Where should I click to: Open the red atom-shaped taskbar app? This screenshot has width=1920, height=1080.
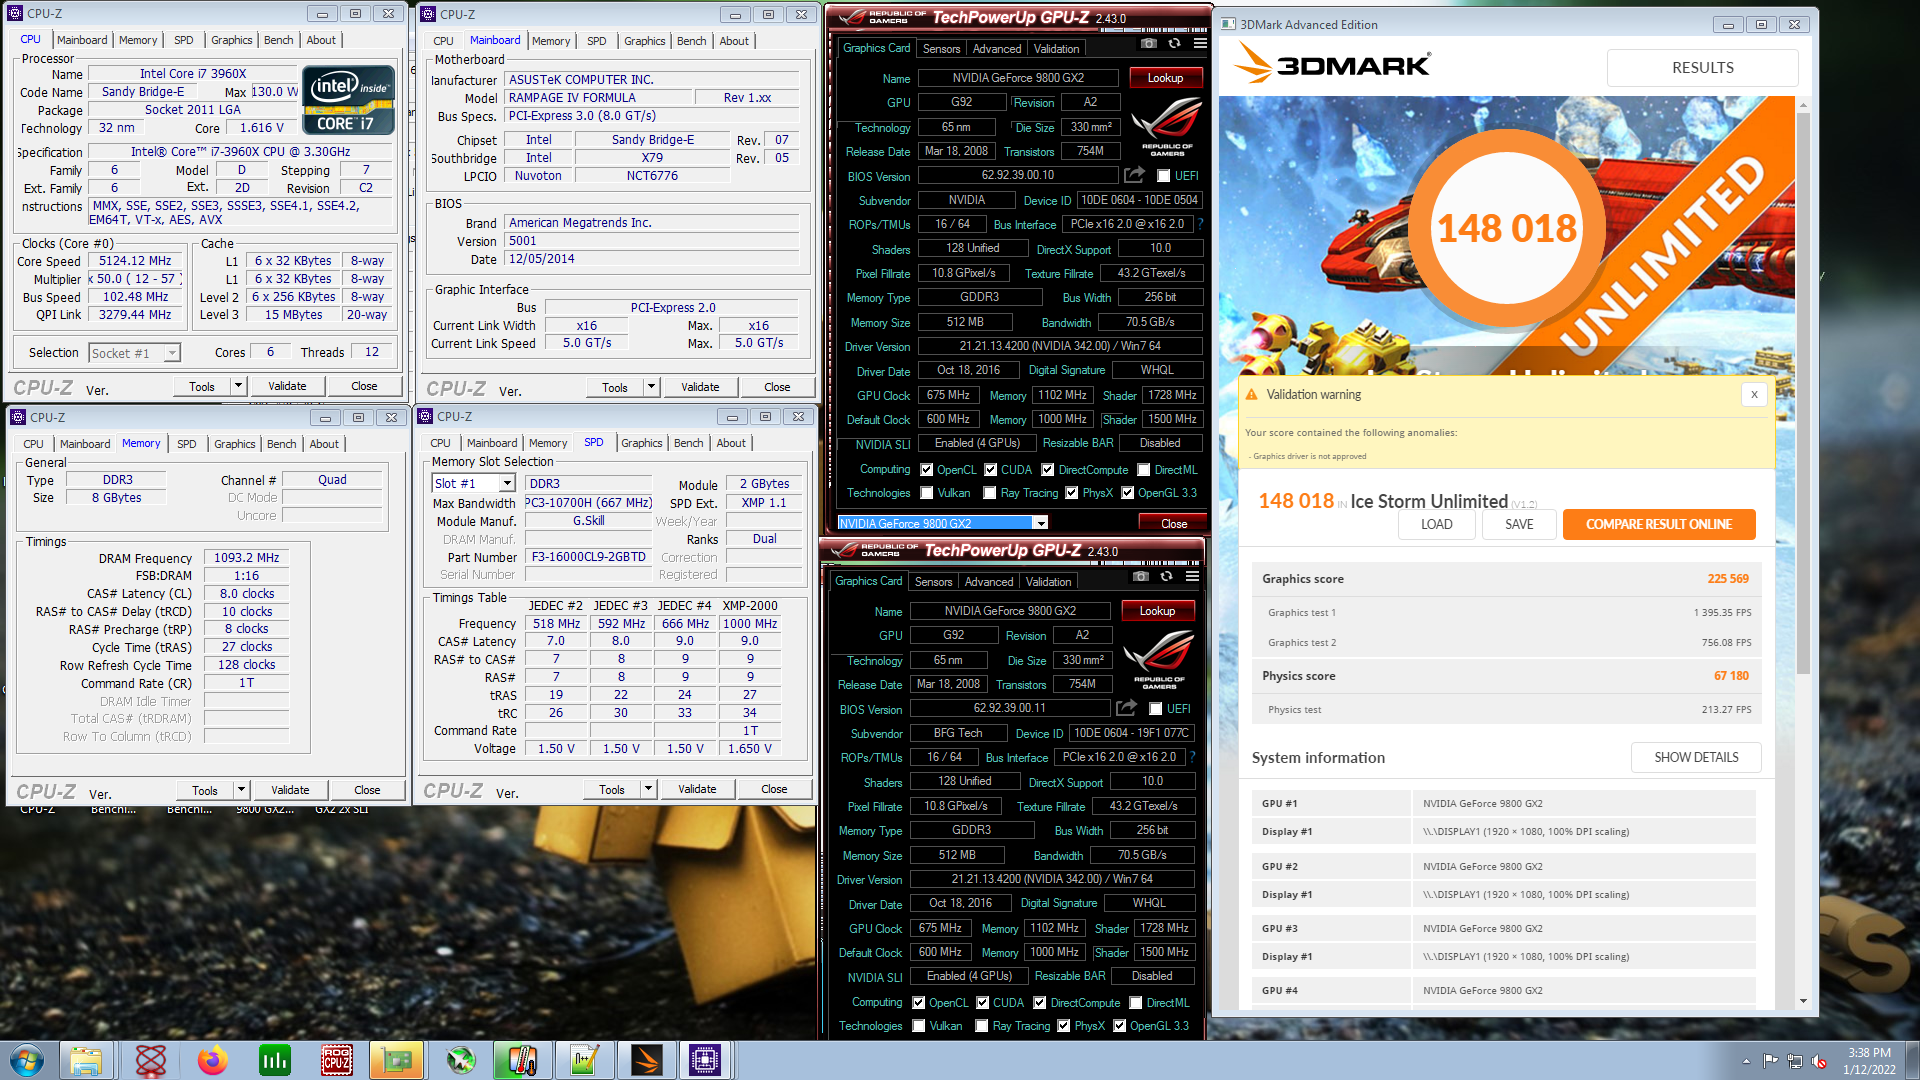(151, 1060)
